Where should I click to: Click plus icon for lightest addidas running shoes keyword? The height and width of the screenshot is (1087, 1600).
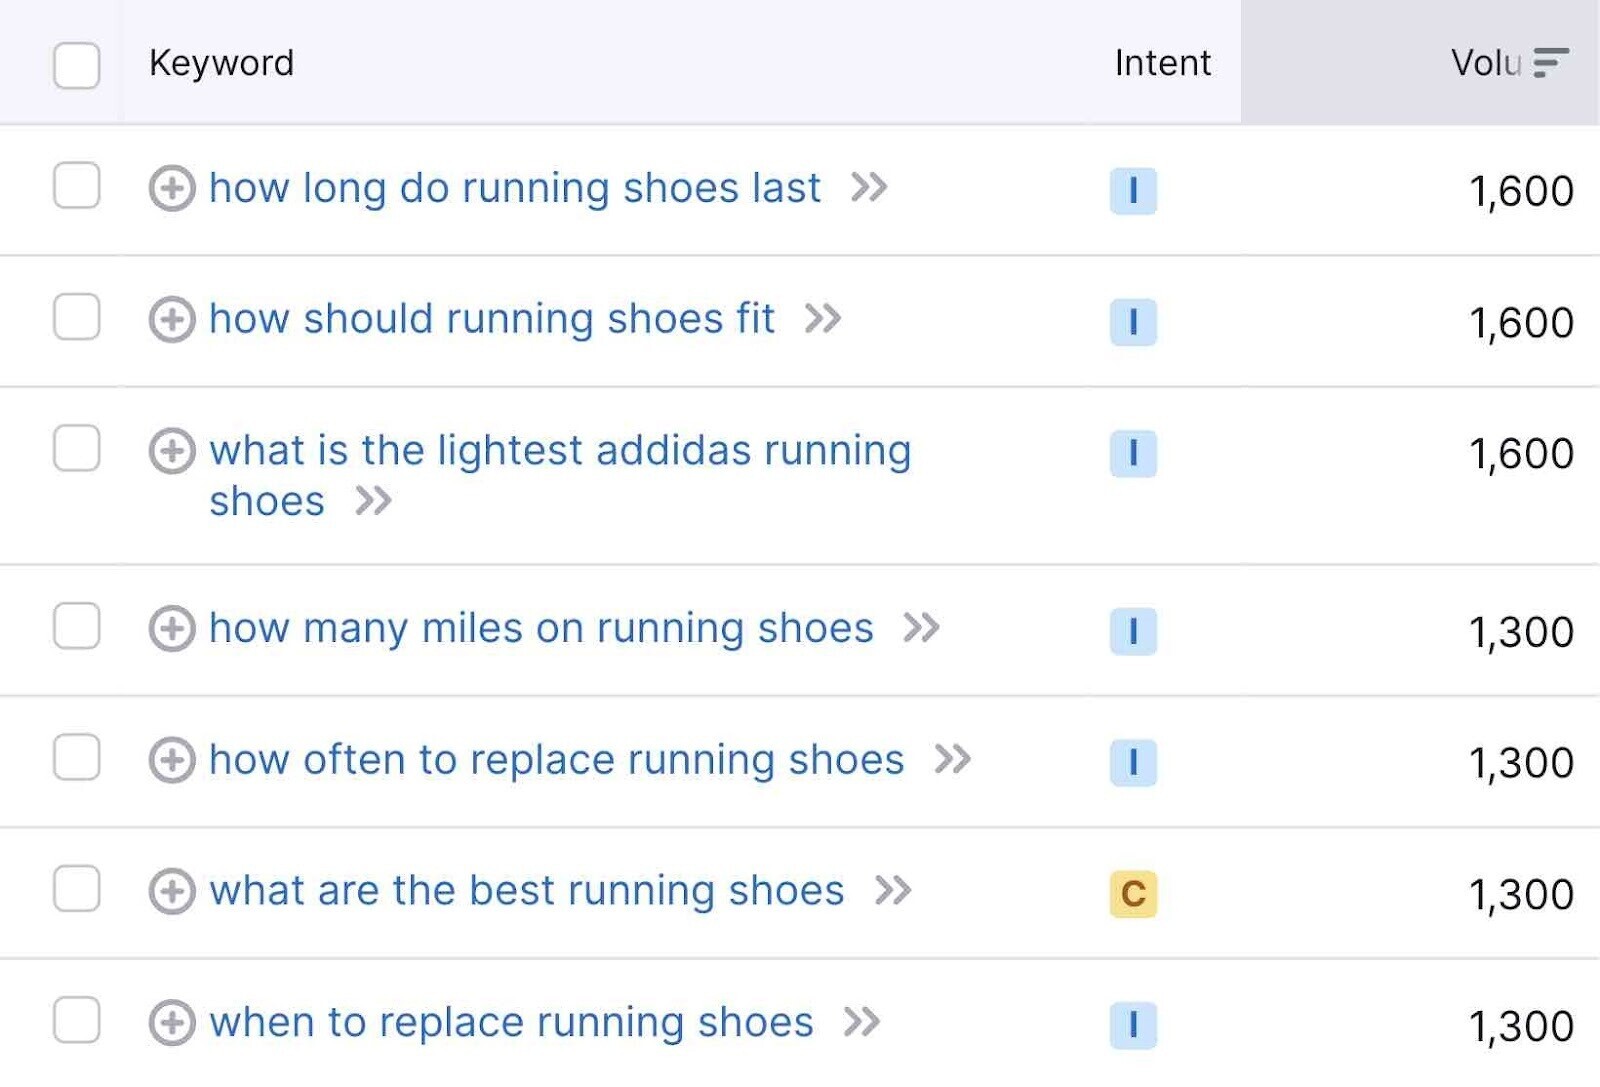coord(171,451)
